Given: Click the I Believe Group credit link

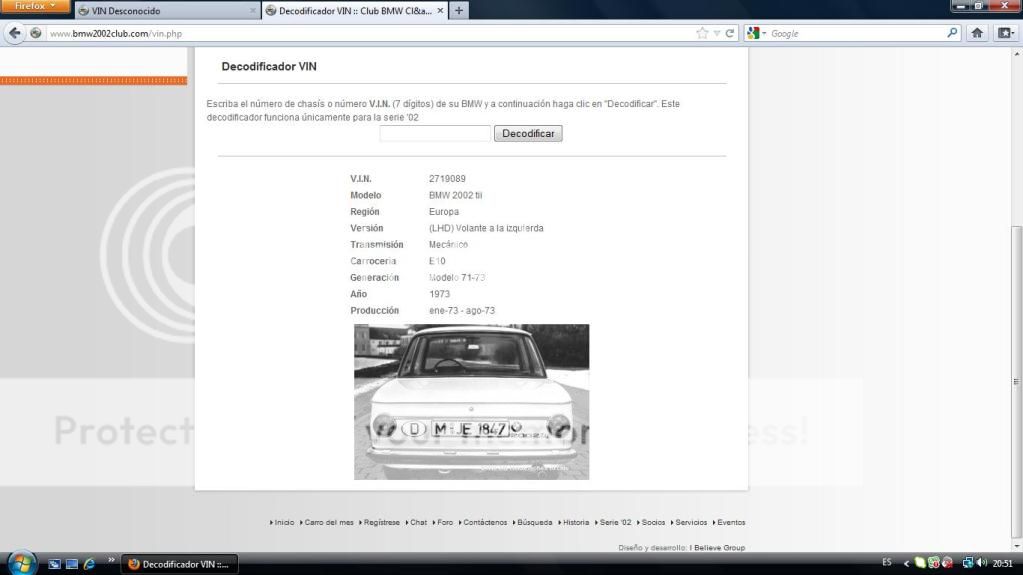Looking at the screenshot, I should 717,548.
